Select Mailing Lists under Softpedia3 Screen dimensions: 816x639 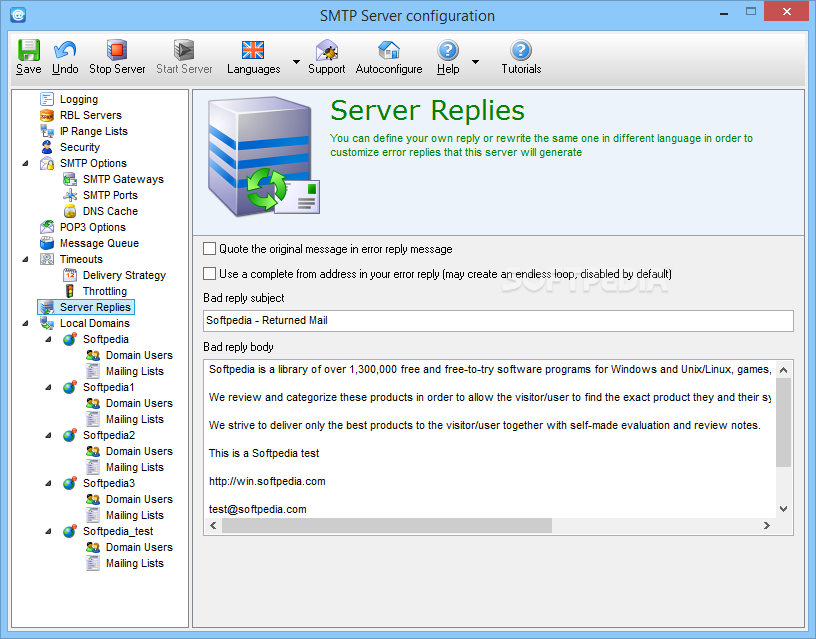pos(135,515)
